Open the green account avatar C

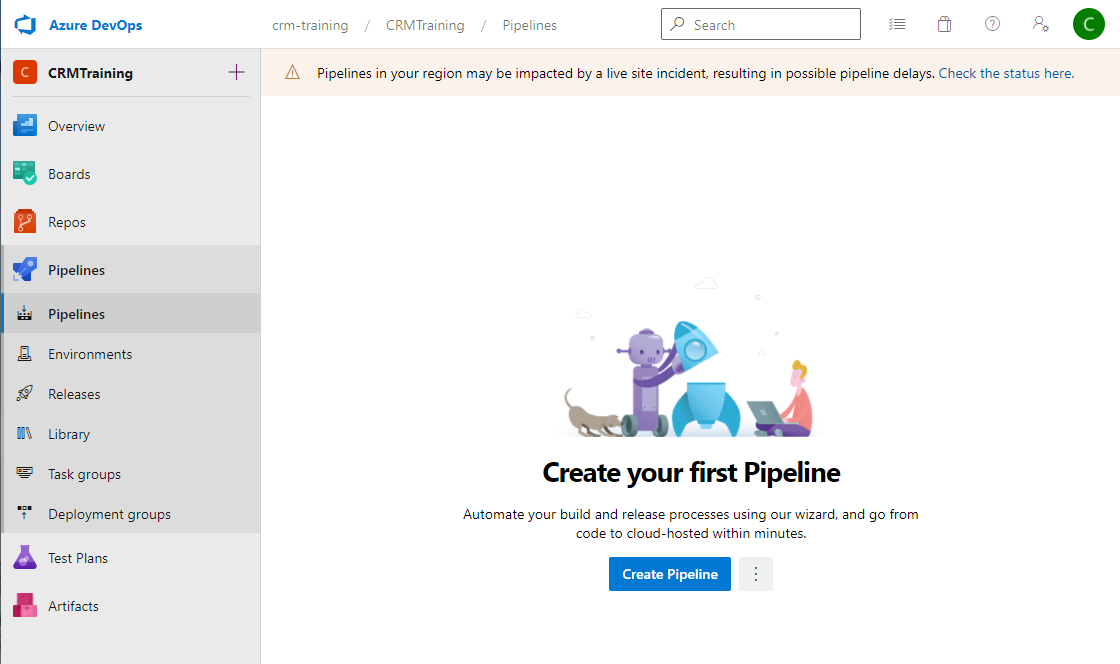(1089, 24)
